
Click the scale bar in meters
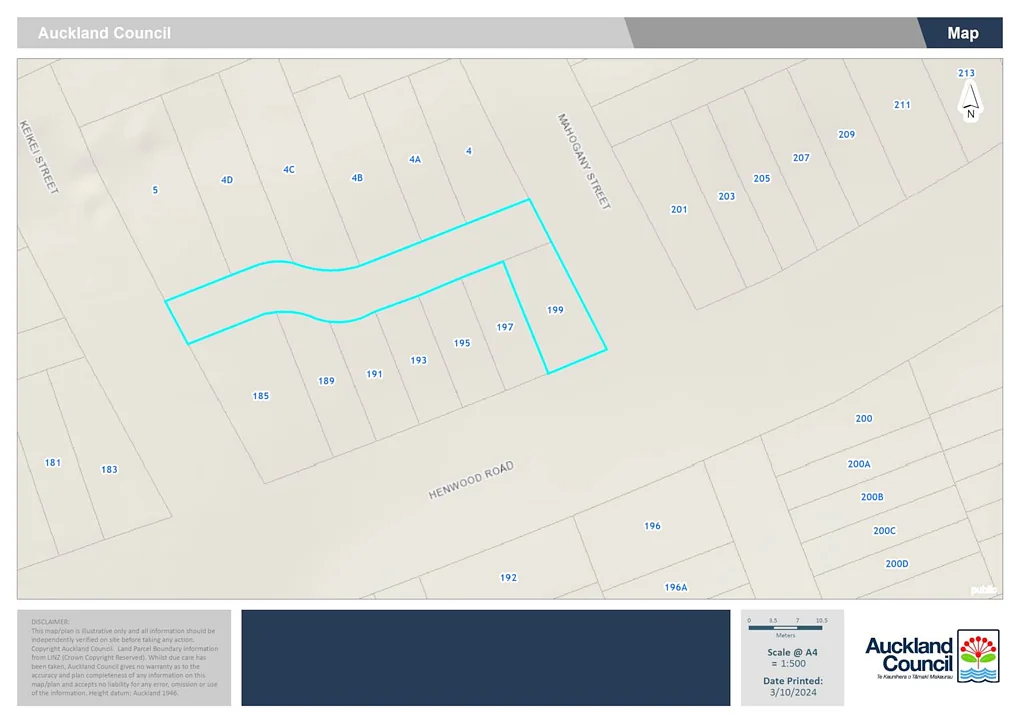785,629
